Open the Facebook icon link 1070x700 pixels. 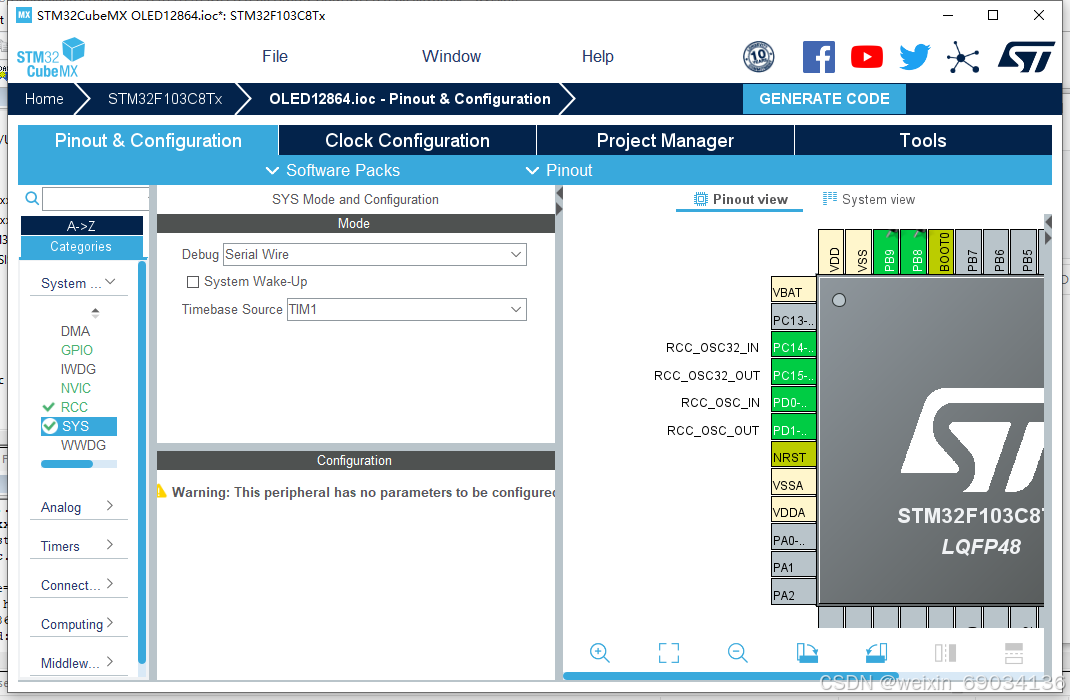[x=818, y=57]
